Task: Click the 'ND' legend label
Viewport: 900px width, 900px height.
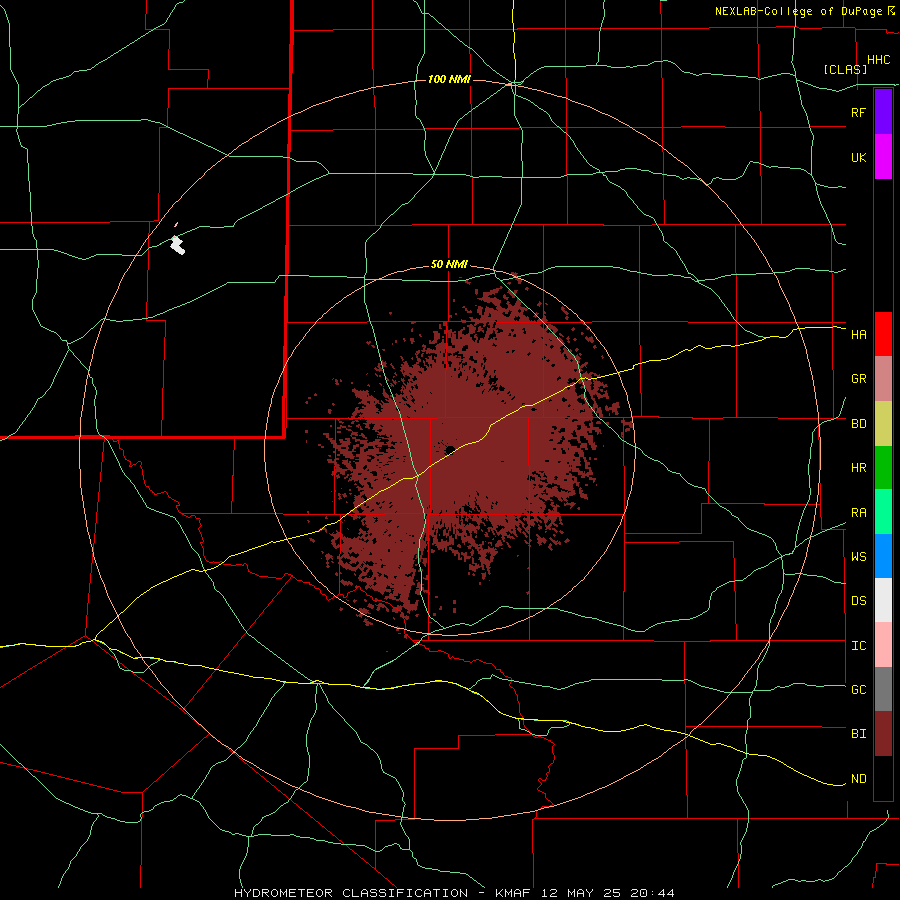Action: 858,779
